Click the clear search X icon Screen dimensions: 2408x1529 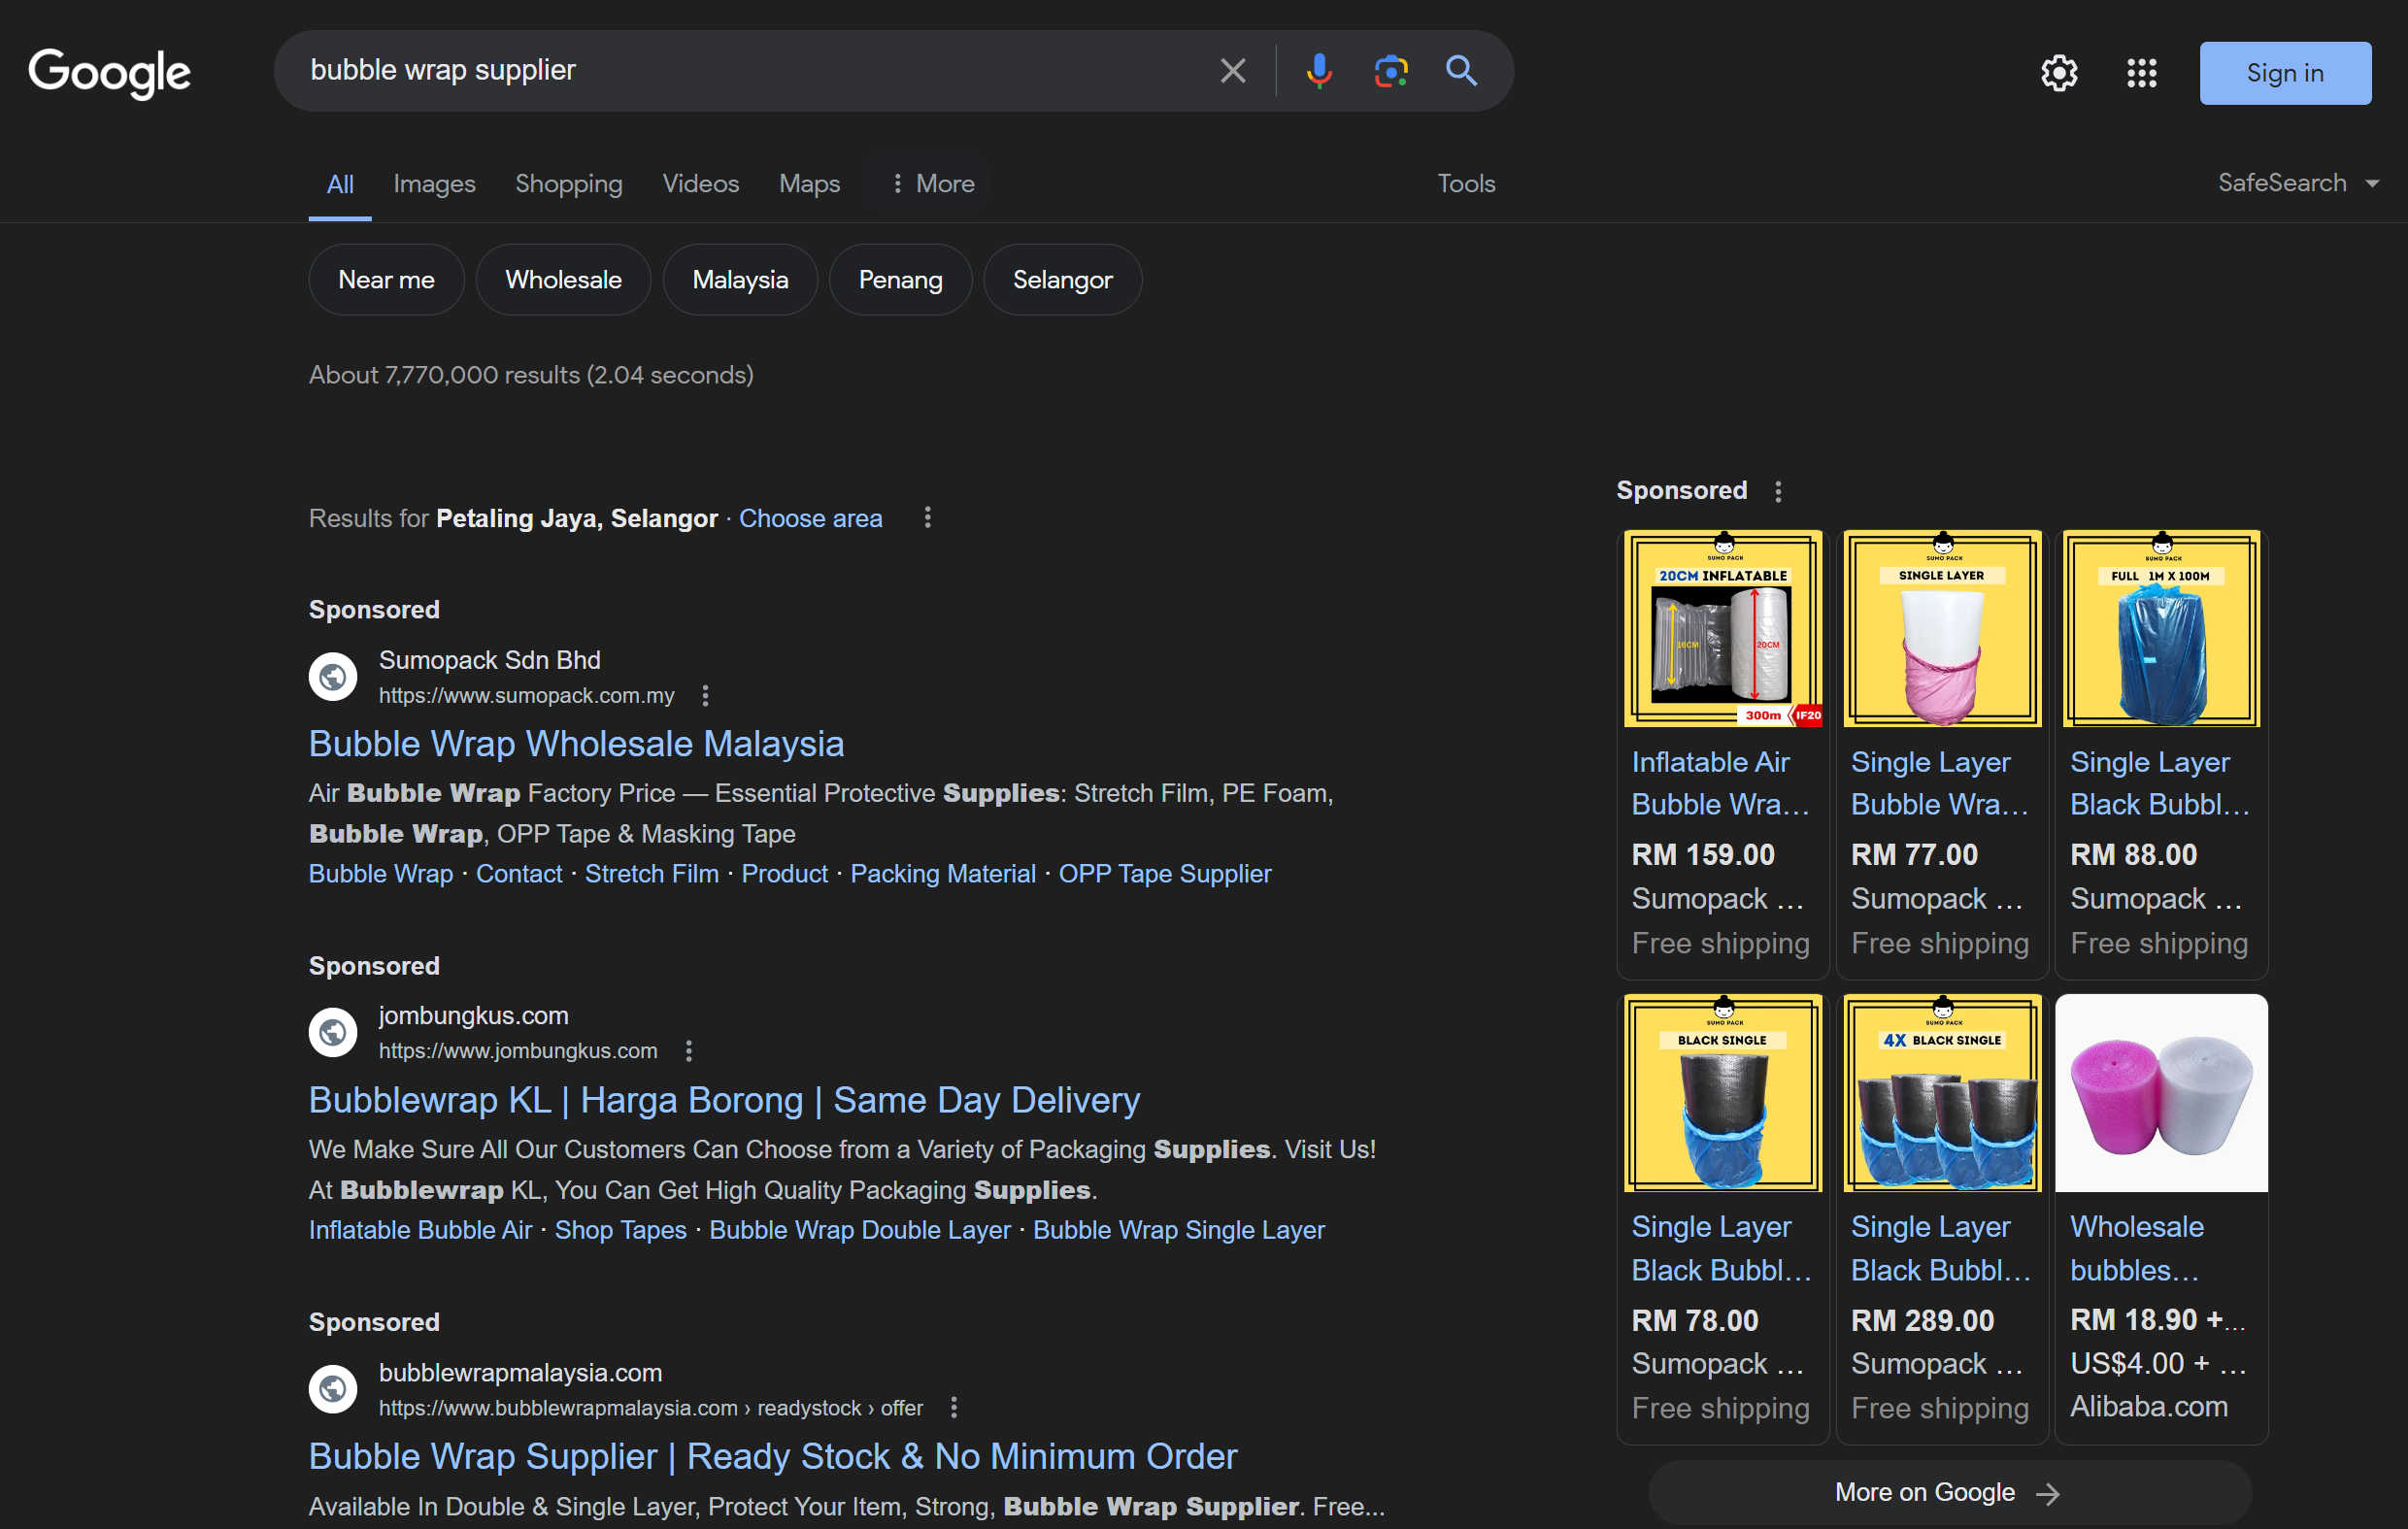click(x=1230, y=72)
